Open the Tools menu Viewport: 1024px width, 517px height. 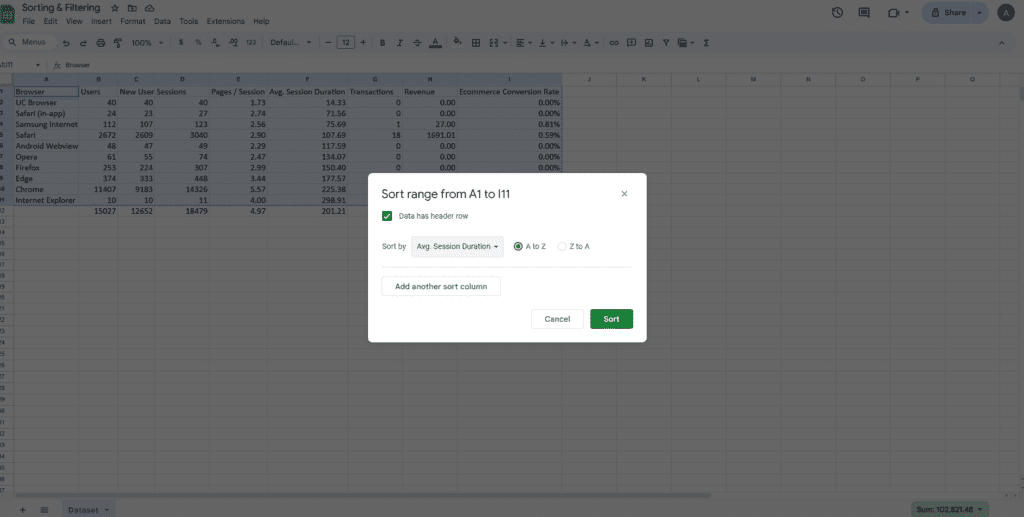[189, 22]
